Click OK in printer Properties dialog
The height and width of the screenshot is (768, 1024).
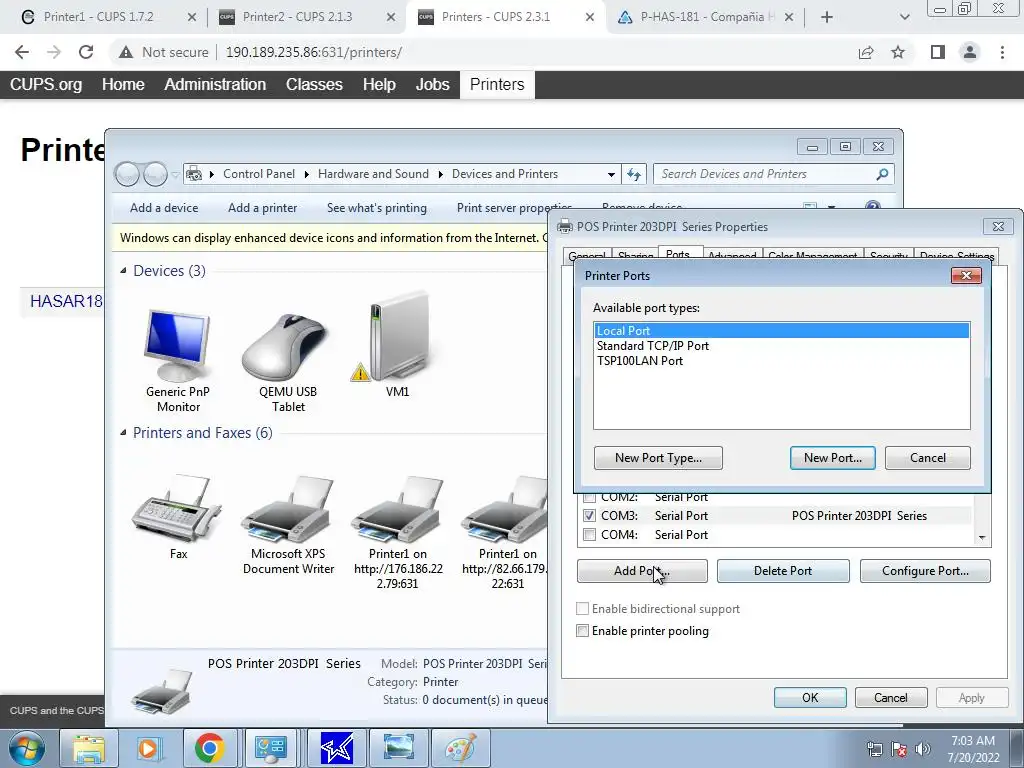810,697
